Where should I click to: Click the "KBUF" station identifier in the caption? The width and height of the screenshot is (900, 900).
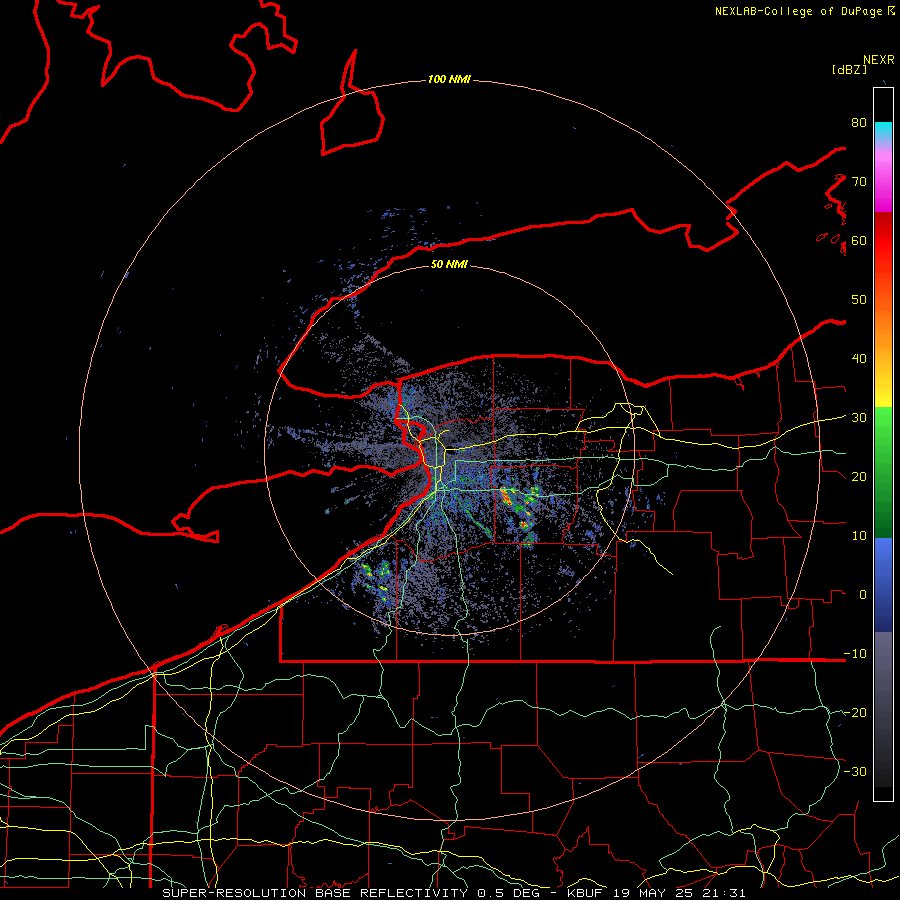[x=587, y=893]
